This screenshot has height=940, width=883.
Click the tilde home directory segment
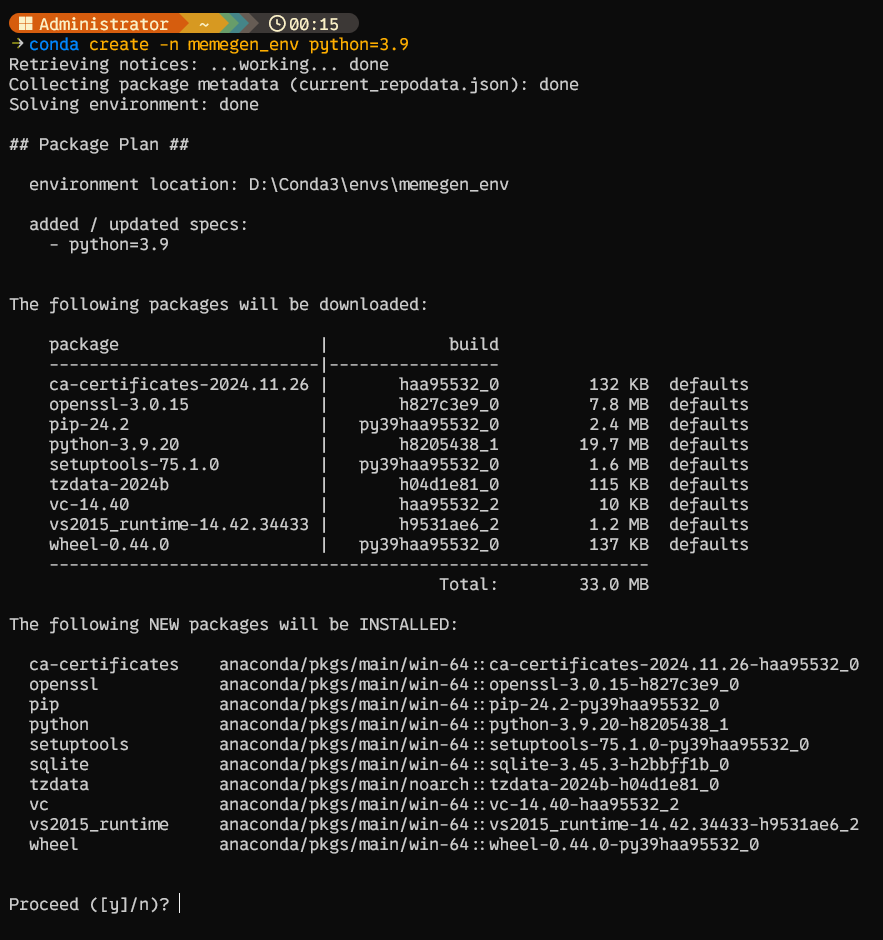pos(204,24)
